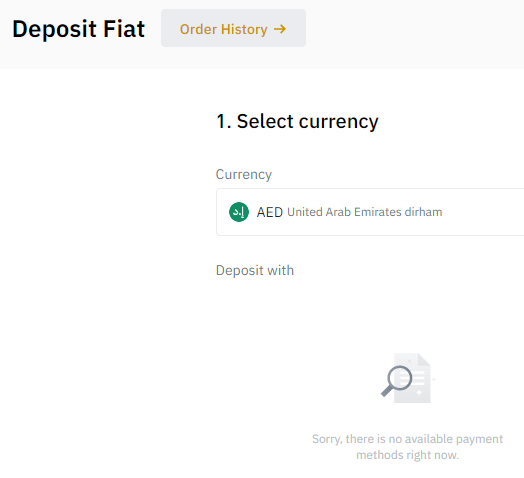Click the 'no available payment methods' message
524x478 pixels.
point(407,447)
